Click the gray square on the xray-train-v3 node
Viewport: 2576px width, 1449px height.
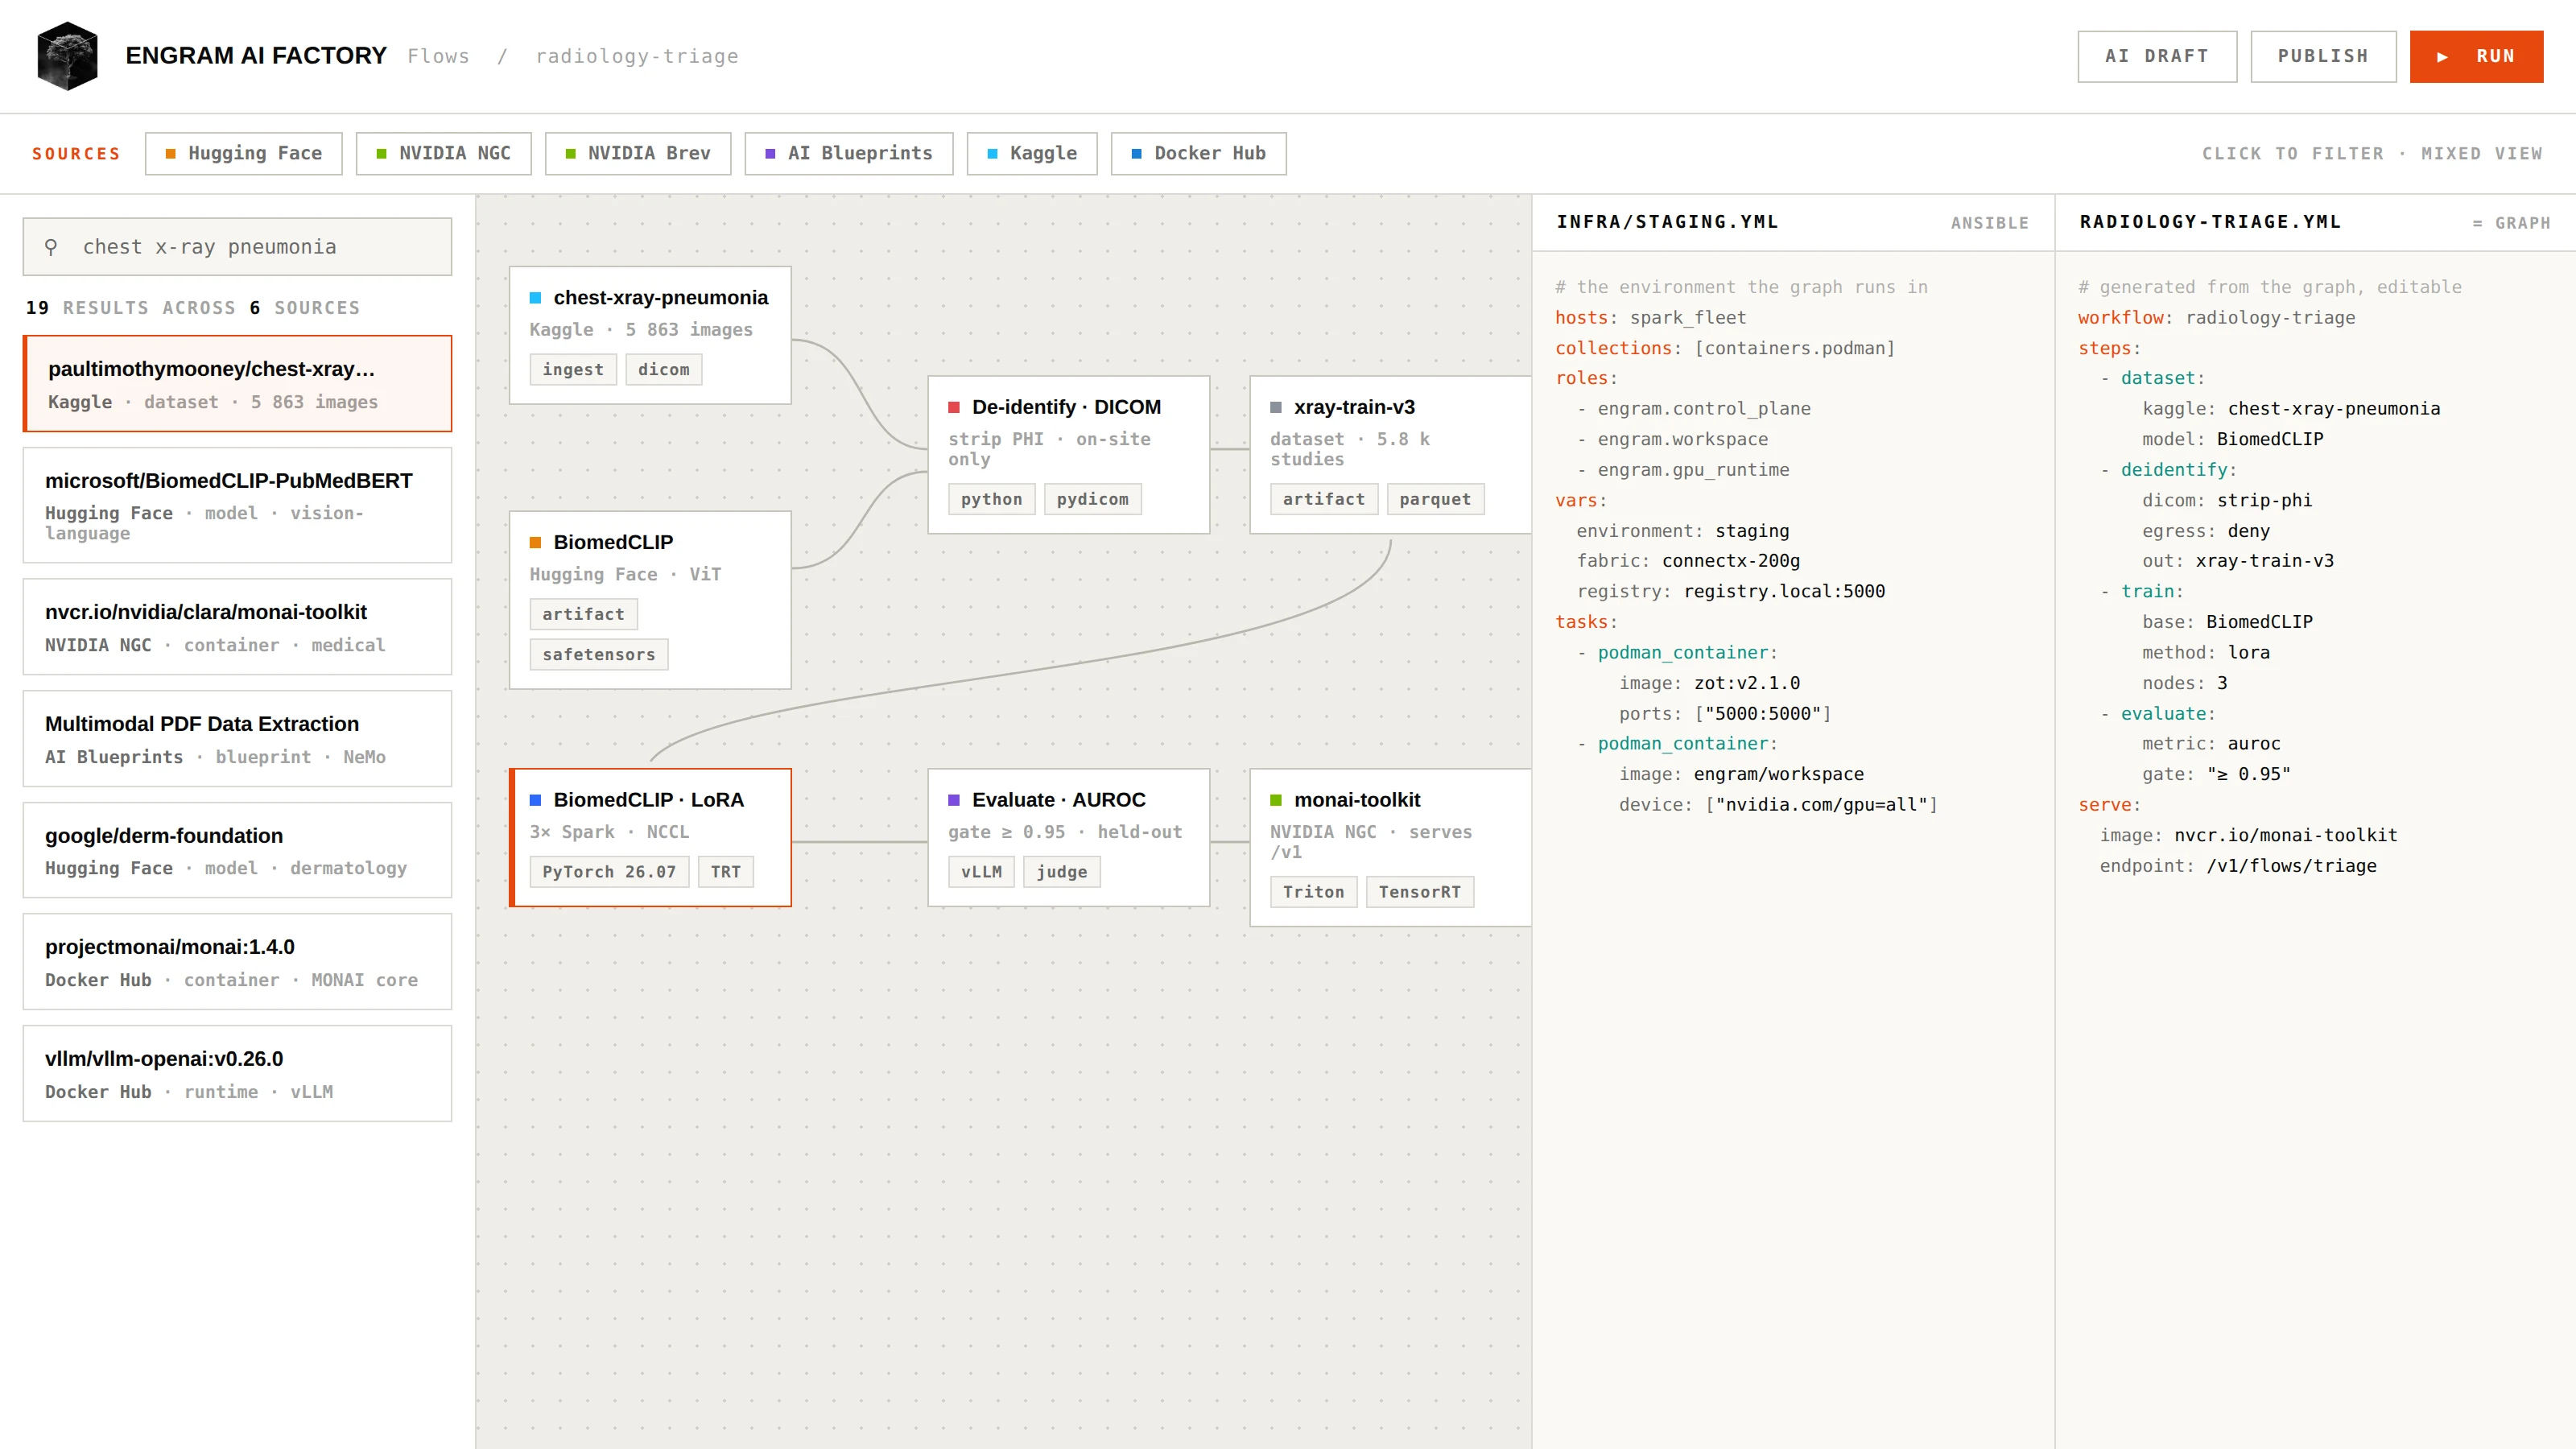click(1276, 407)
